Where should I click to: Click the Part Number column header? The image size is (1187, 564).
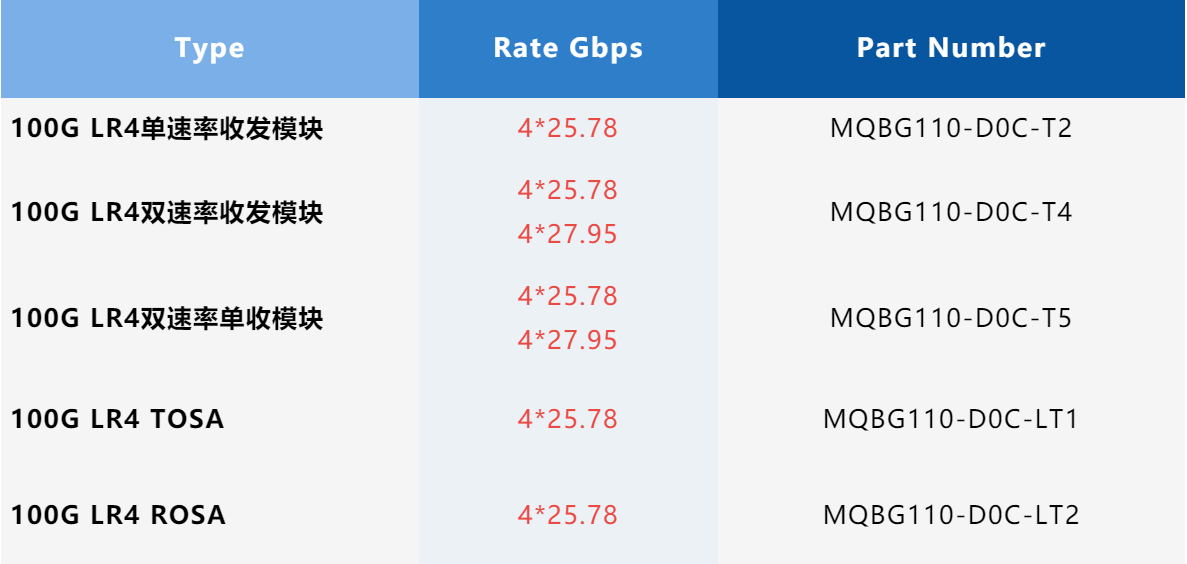click(x=951, y=48)
